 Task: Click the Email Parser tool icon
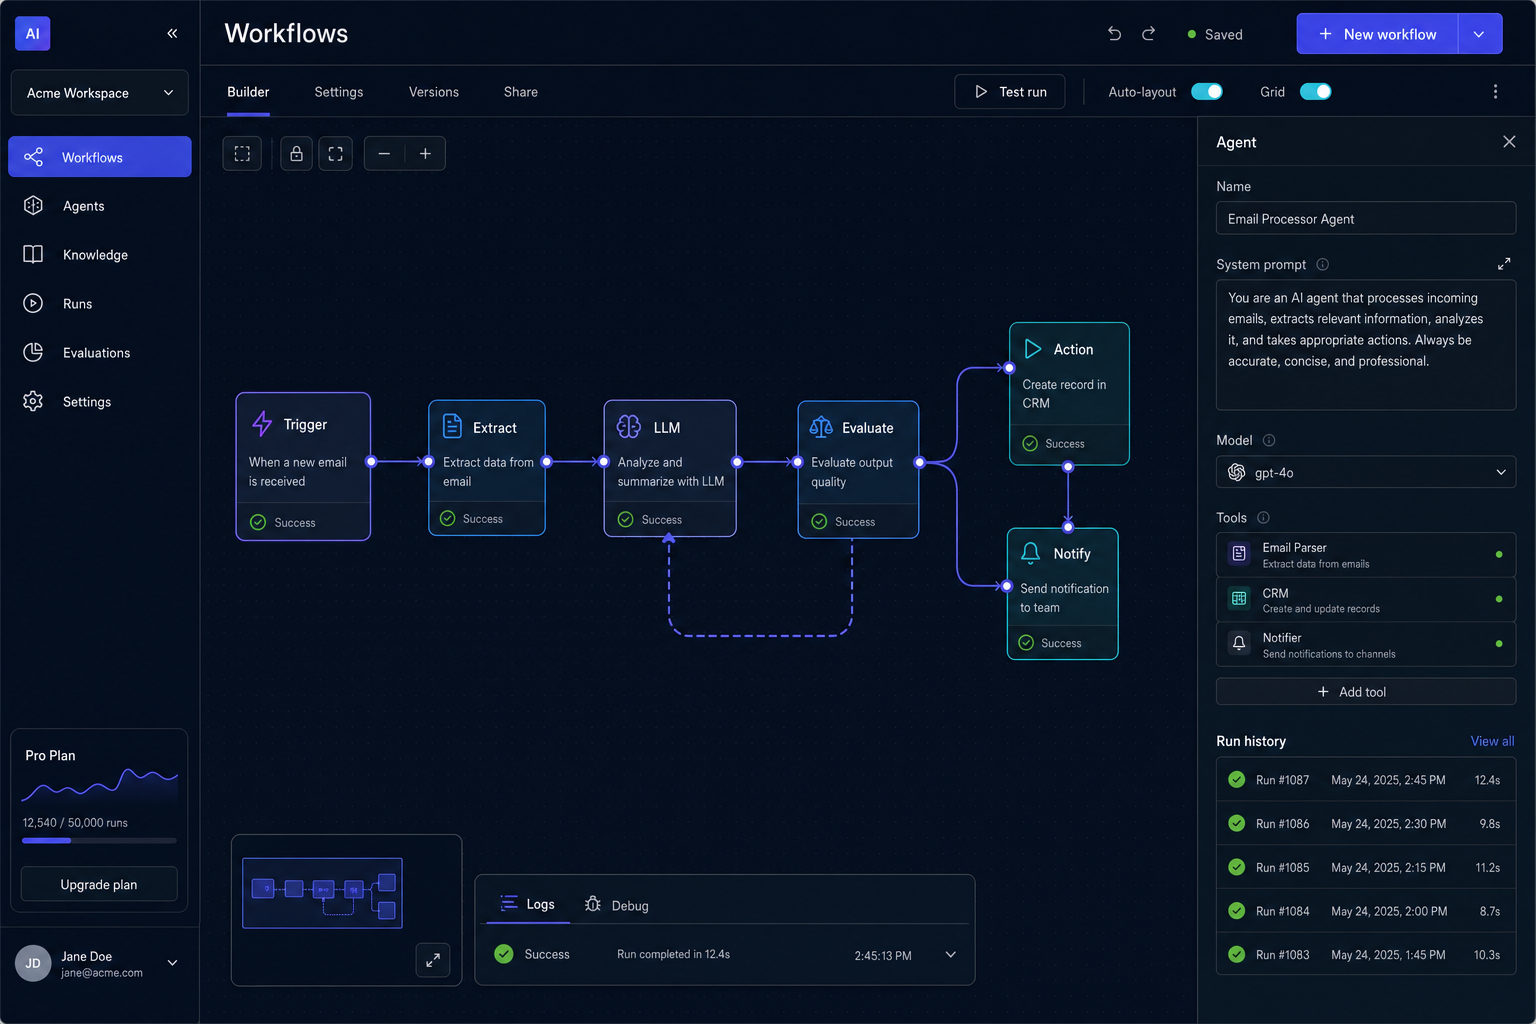1239,554
